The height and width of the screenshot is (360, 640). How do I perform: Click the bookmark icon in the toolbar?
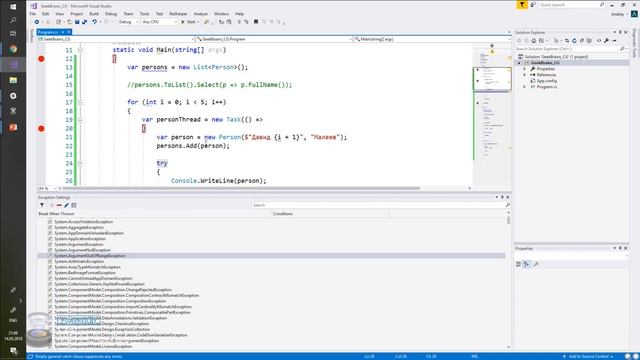256,22
